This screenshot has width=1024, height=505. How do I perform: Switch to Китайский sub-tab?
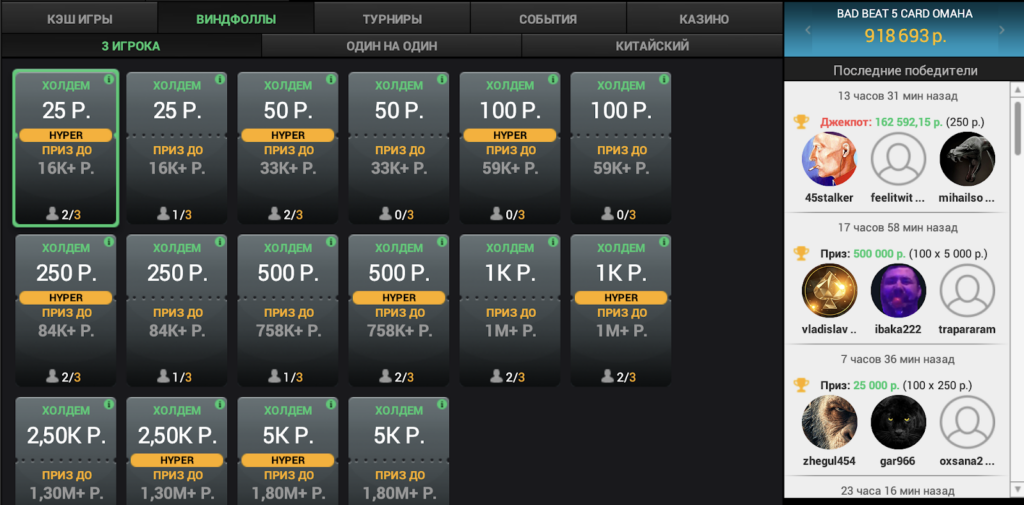(652, 46)
